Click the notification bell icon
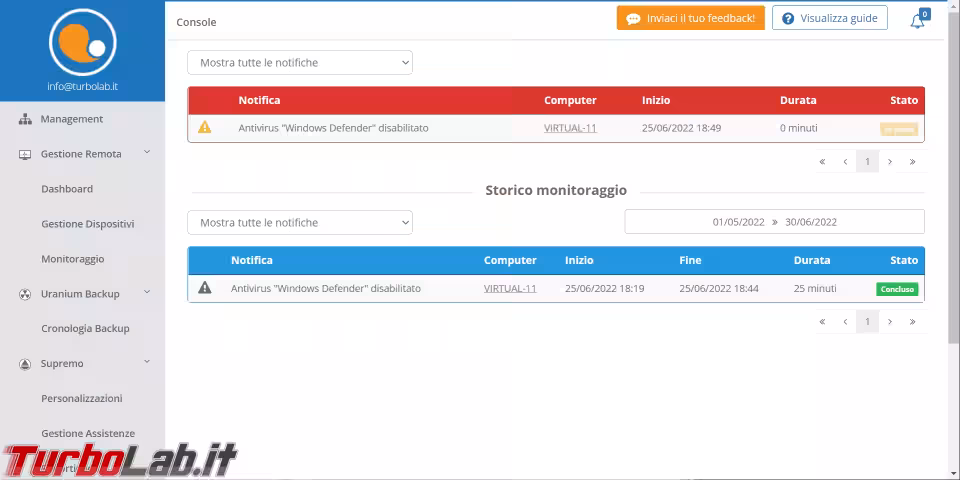Image resolution: width=960 pixels, height=480 pixels. tap(917, 20)
